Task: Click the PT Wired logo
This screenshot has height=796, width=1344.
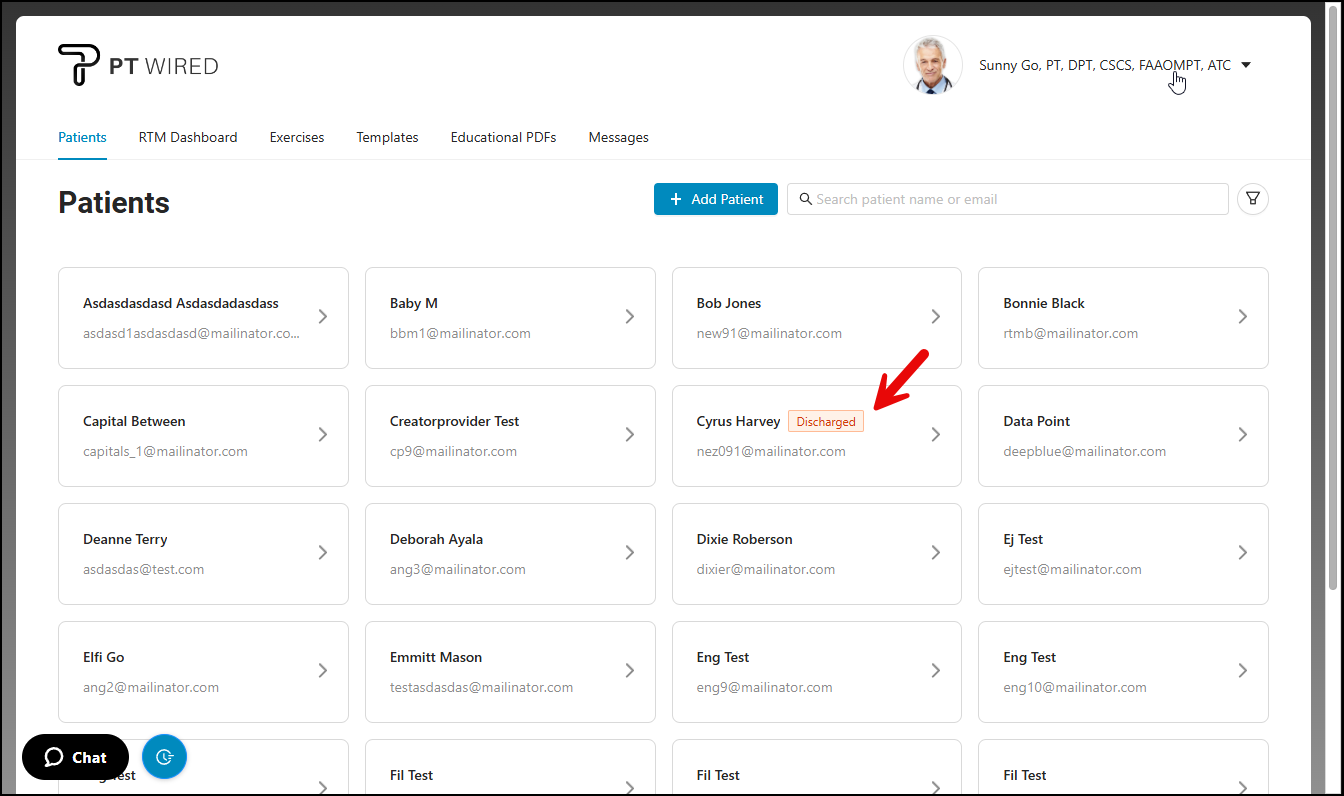Action: pyautogui.click(x=138, y=66)
